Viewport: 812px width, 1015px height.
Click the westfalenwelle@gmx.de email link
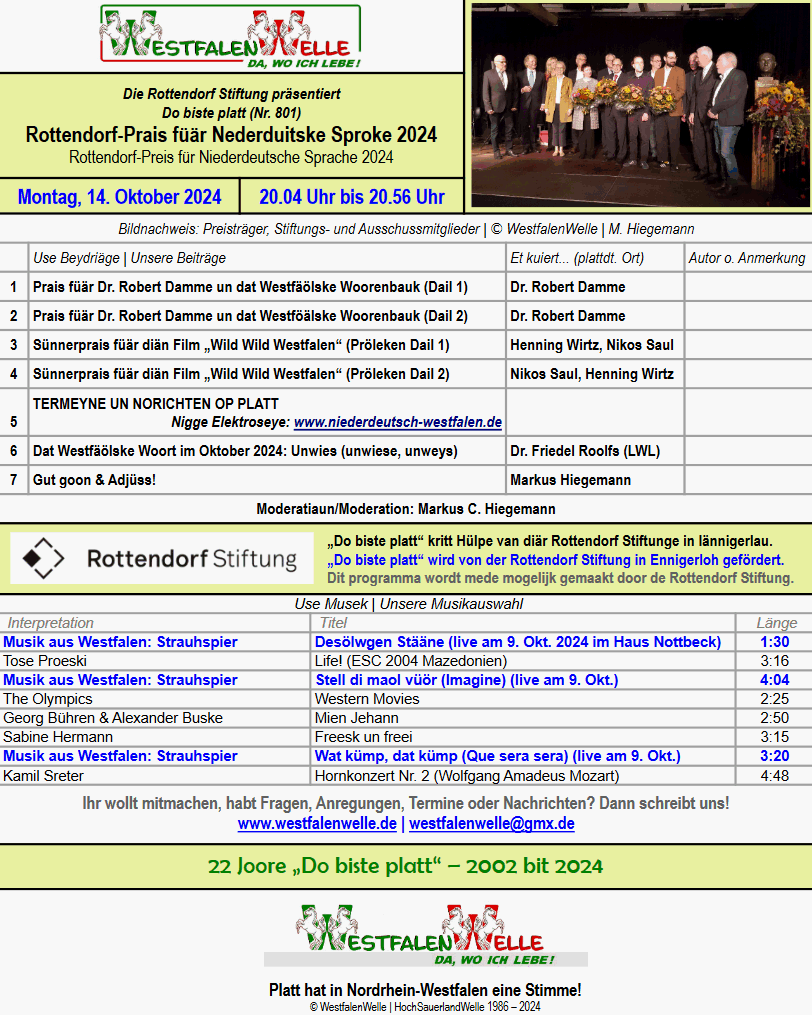491,823
